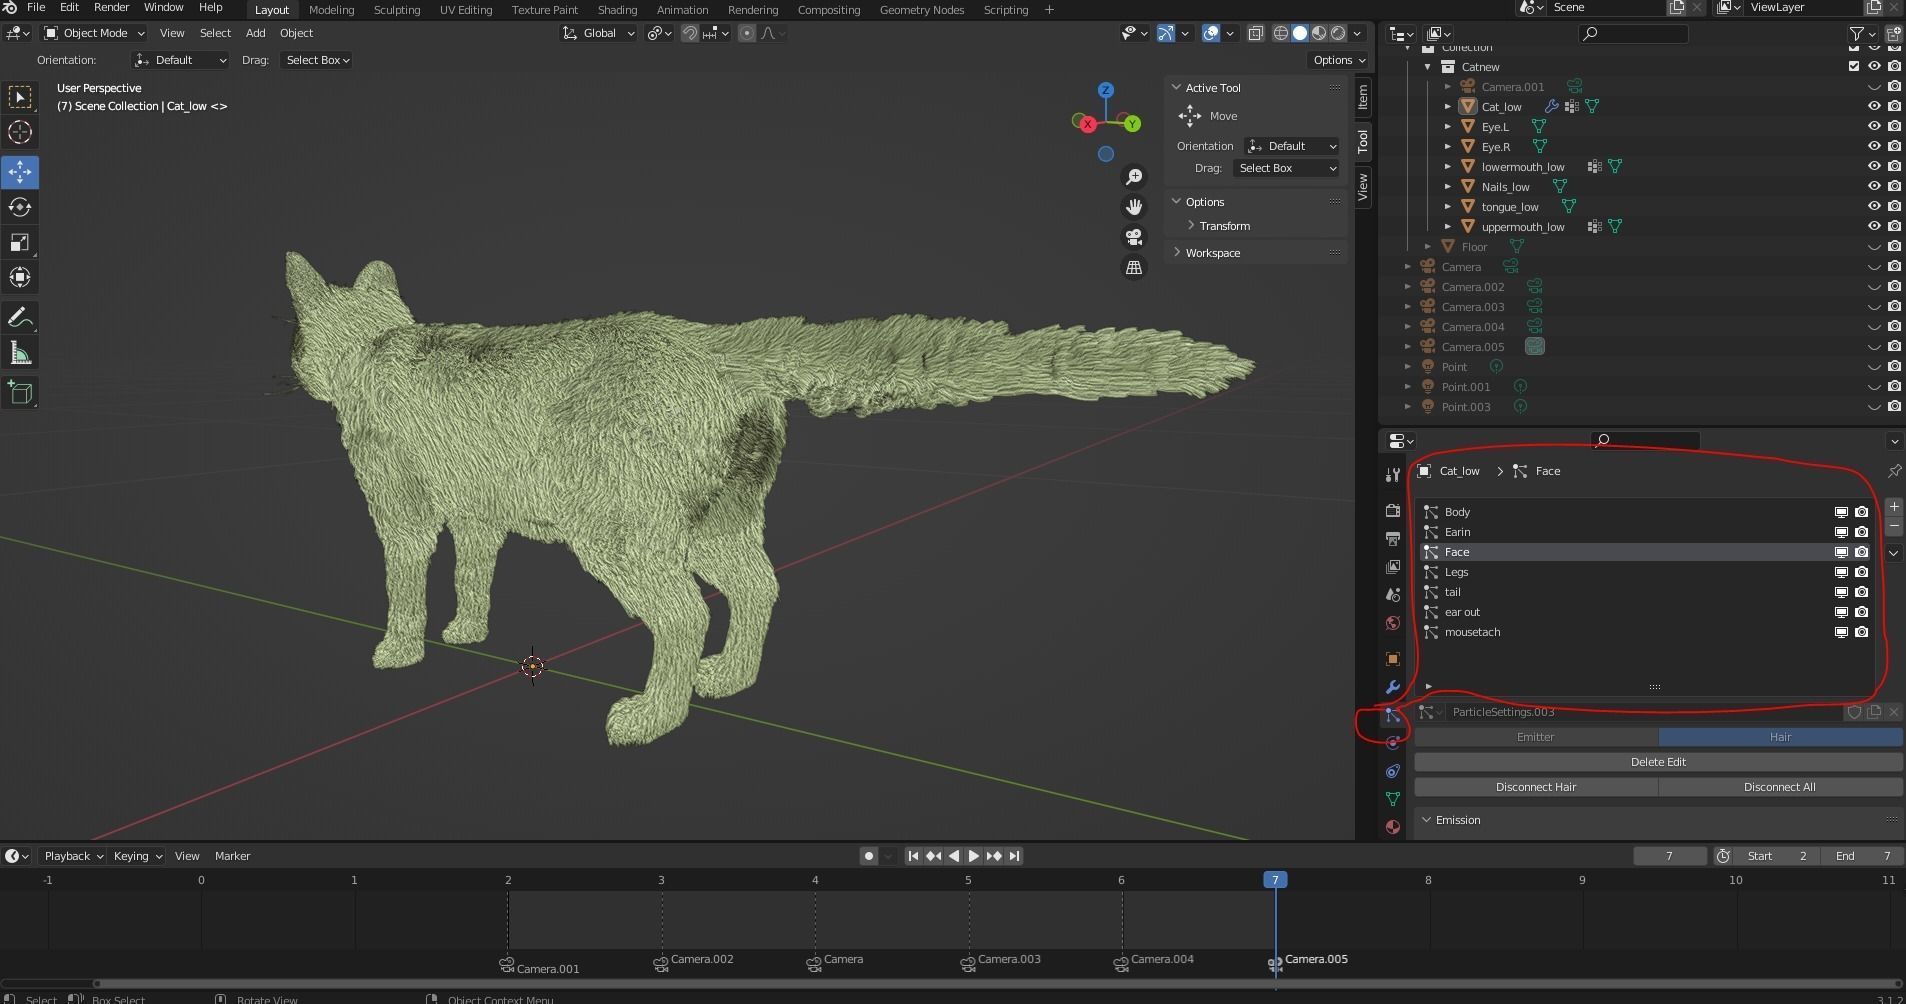The image size is (1906, 1004).
Task: Select Hair particle type button
Action: click(1780, 737)
